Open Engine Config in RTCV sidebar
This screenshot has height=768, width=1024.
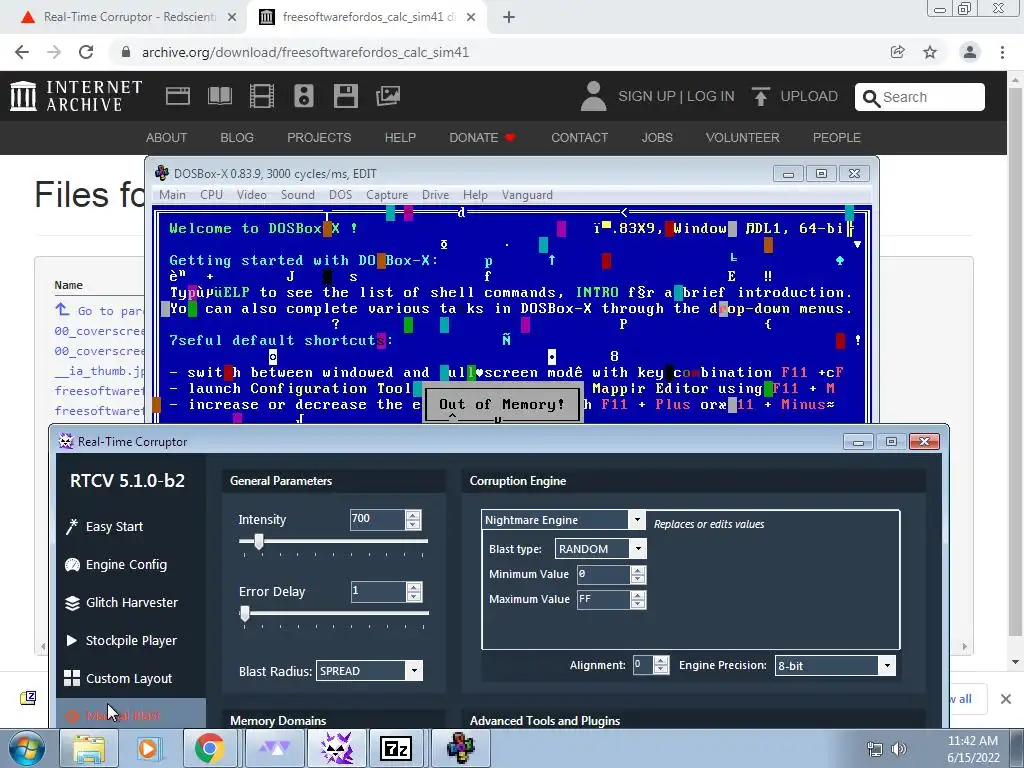pos(116,564)
